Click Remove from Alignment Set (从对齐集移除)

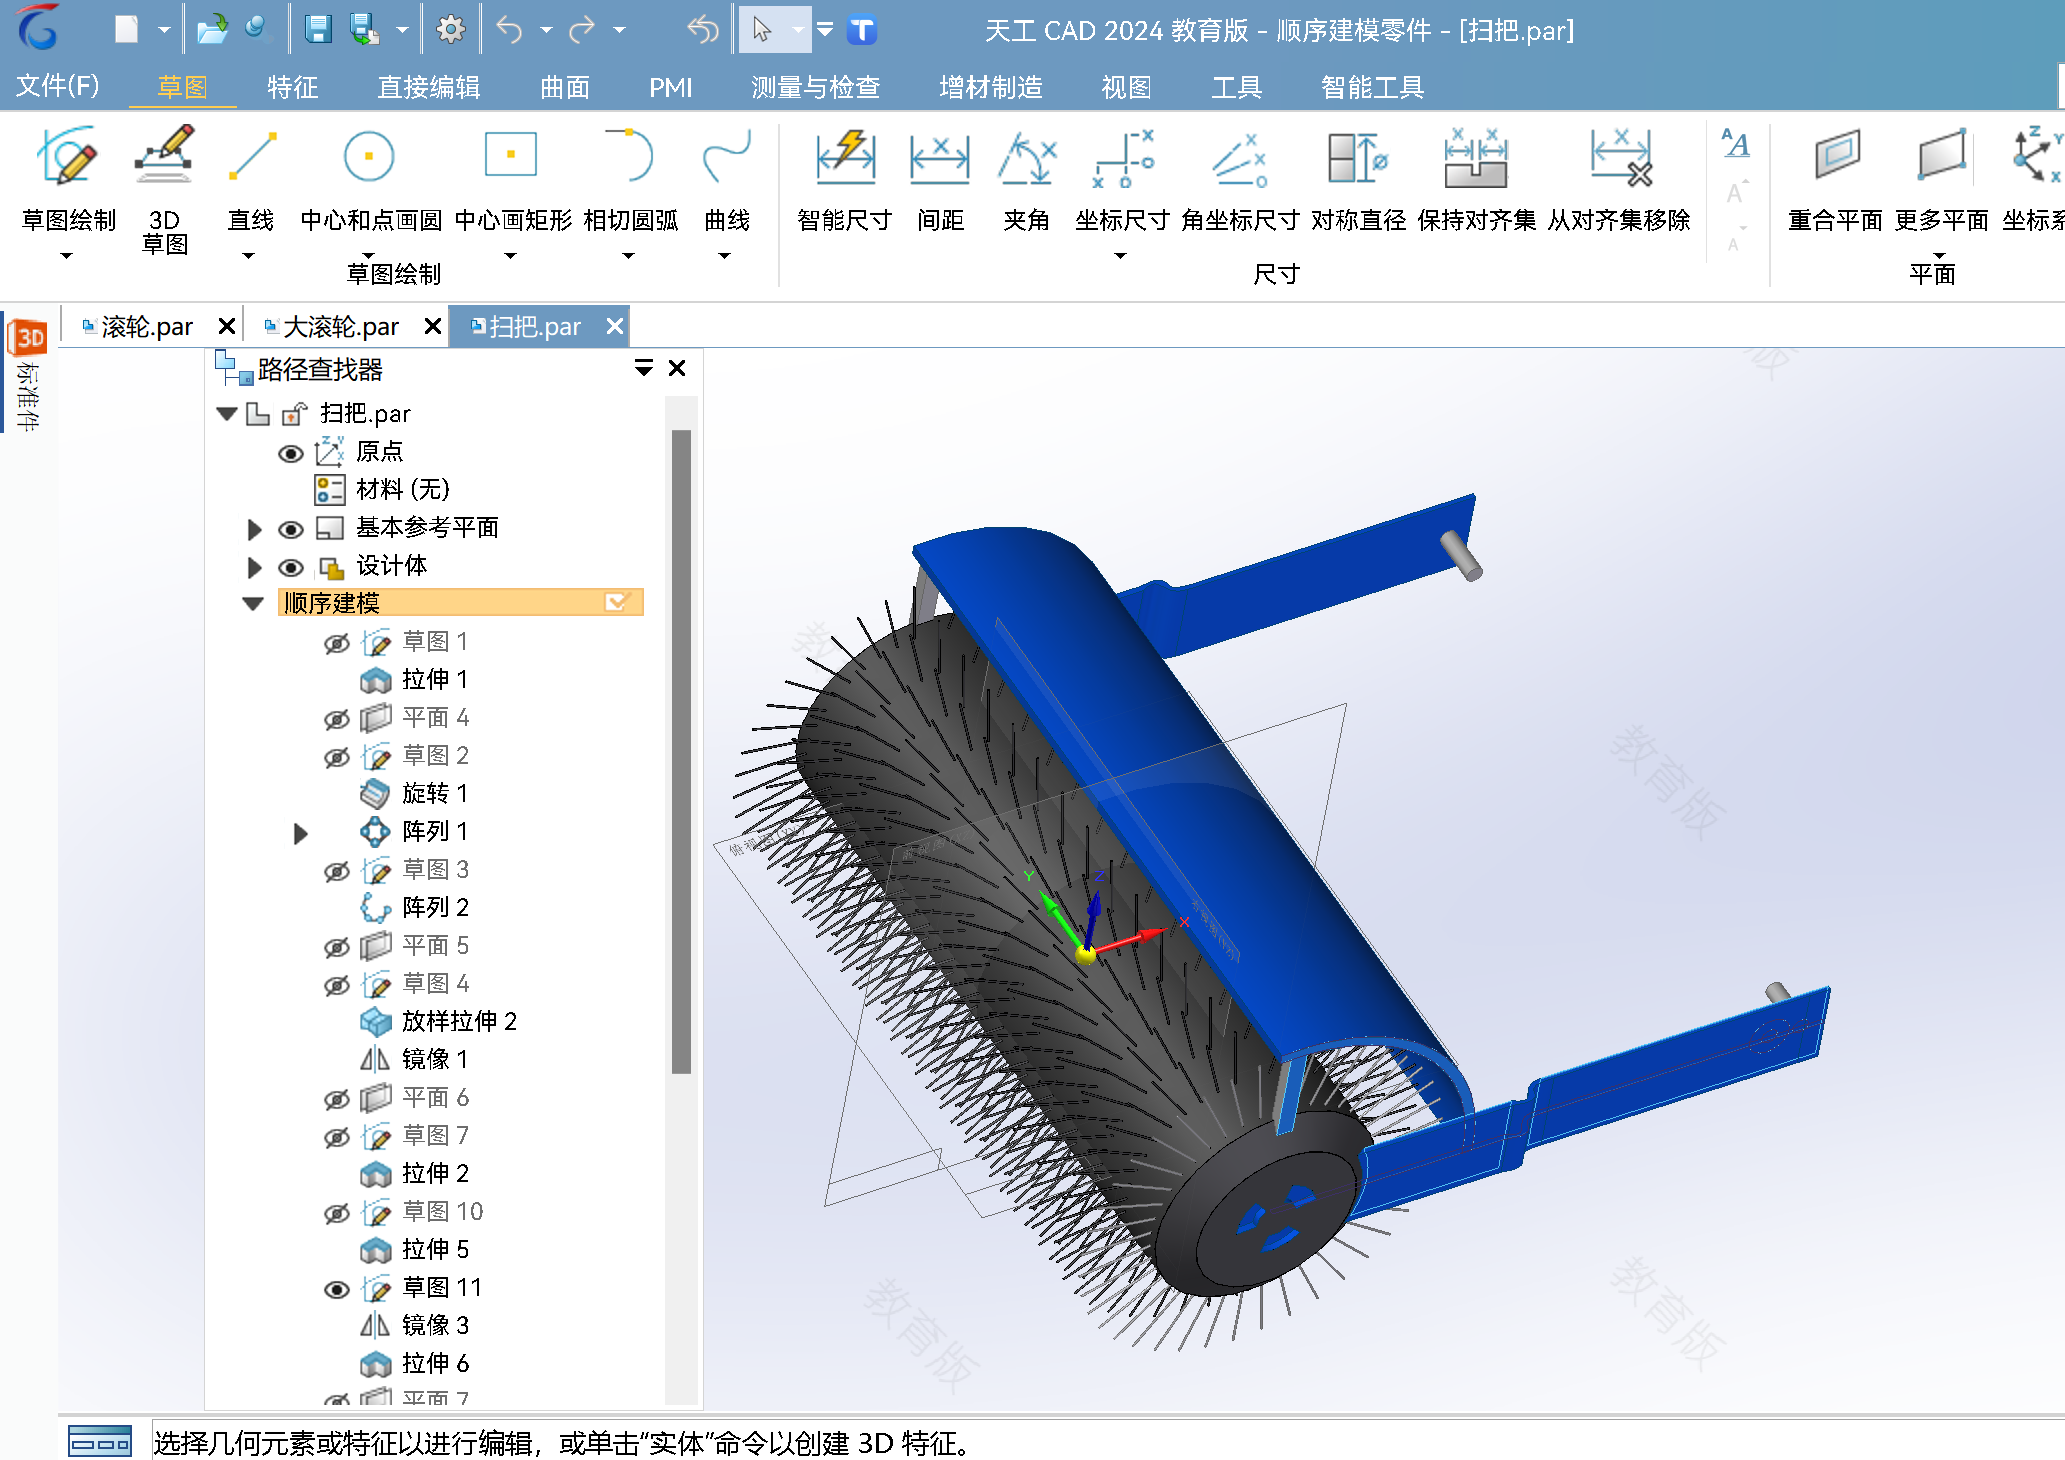[1619, 180]
